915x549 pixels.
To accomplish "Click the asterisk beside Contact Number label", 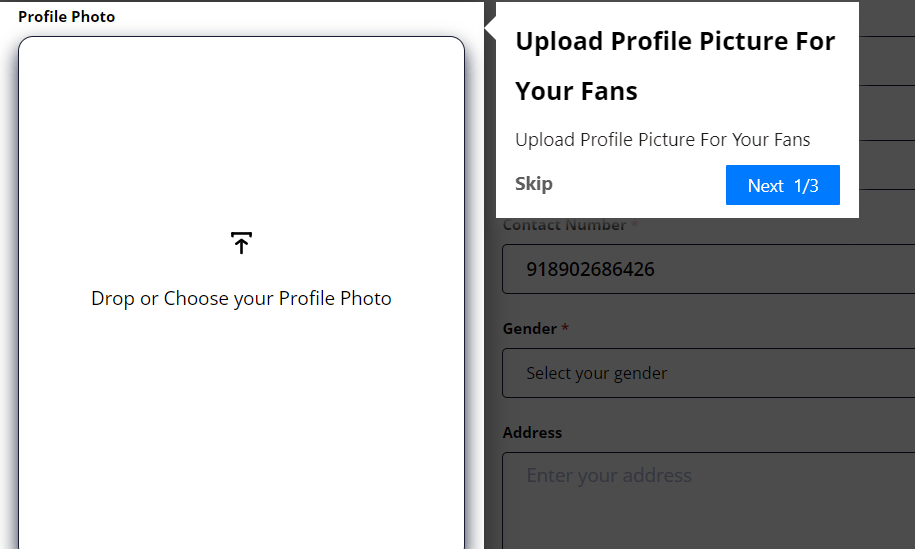I will pos(634,224).
